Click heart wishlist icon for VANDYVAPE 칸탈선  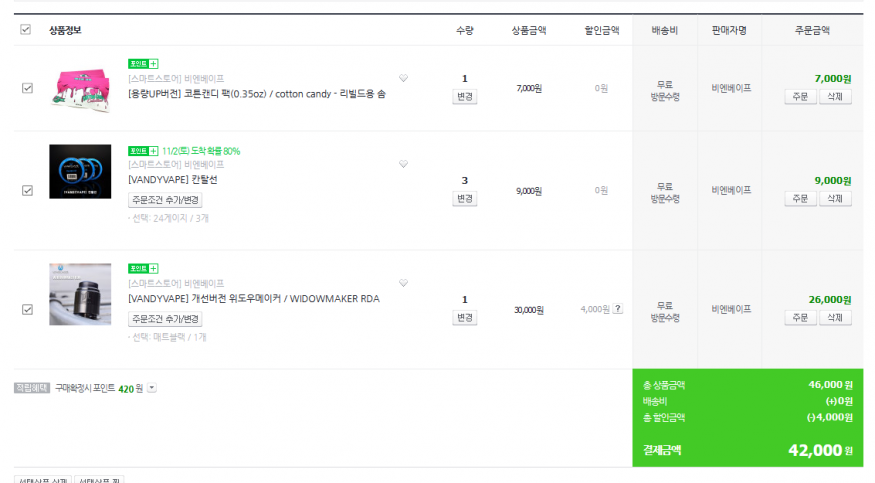point(403,164)
